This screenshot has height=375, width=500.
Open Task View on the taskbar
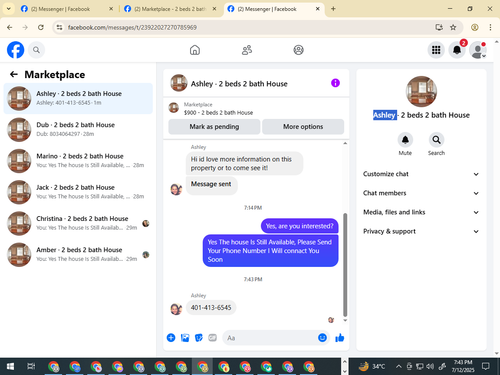(31, 366)
